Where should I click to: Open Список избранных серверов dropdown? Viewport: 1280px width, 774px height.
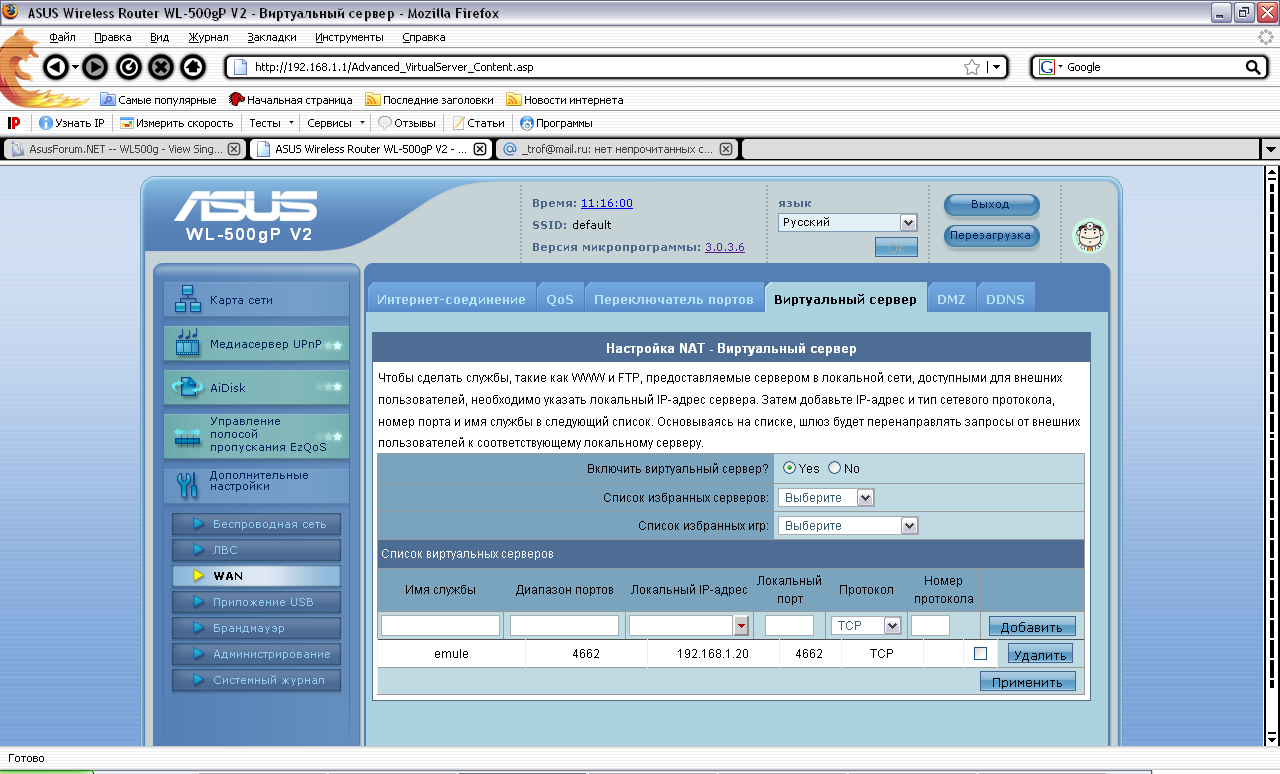826,497
